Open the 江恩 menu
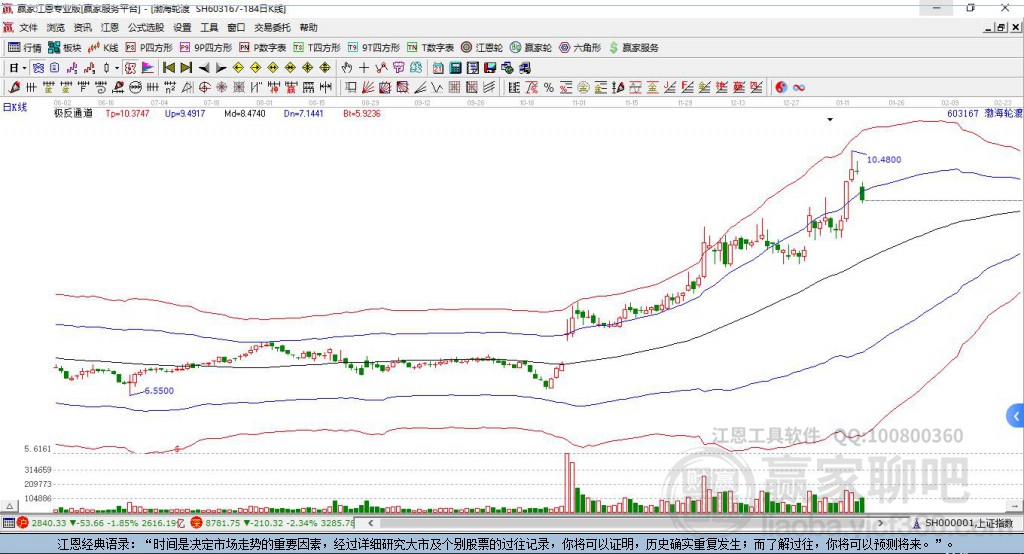The width and height of the screenshot is (1024, 554). [x=110, y=27]
